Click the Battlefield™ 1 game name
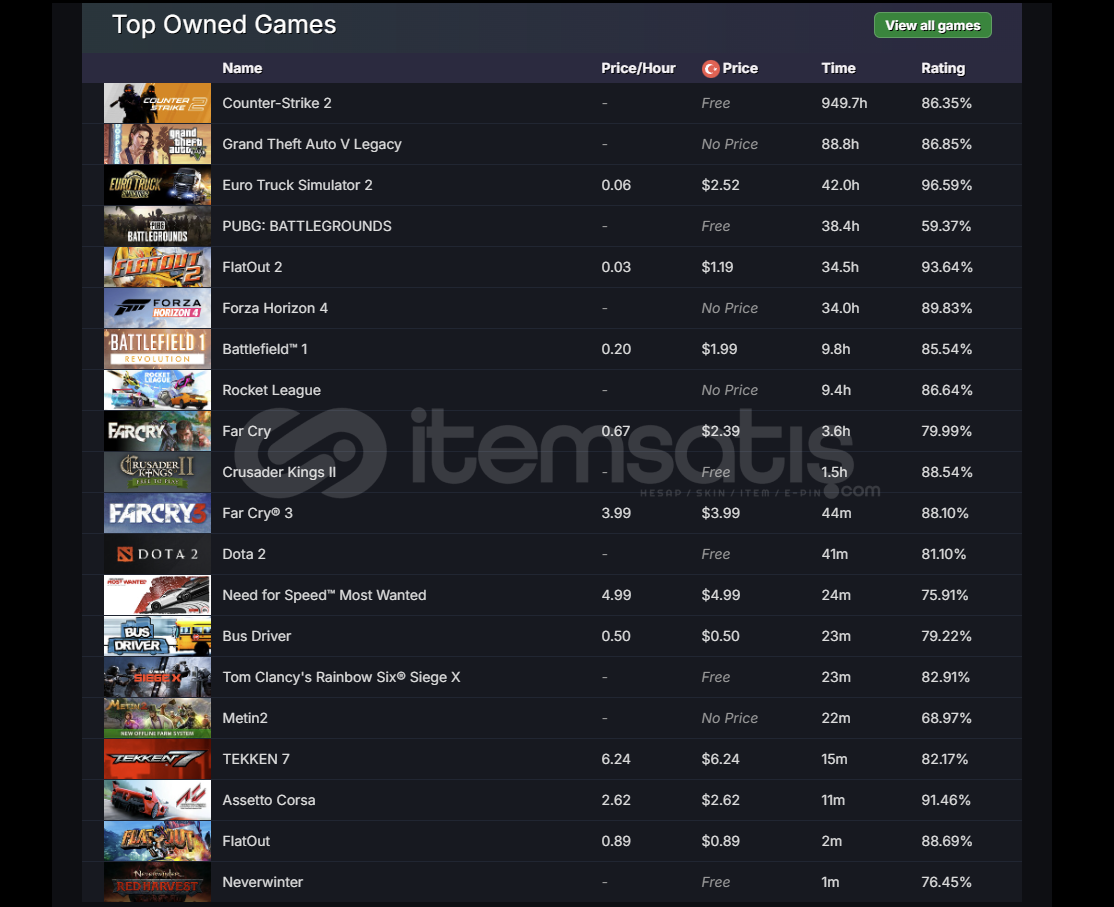 click(265, 349)
